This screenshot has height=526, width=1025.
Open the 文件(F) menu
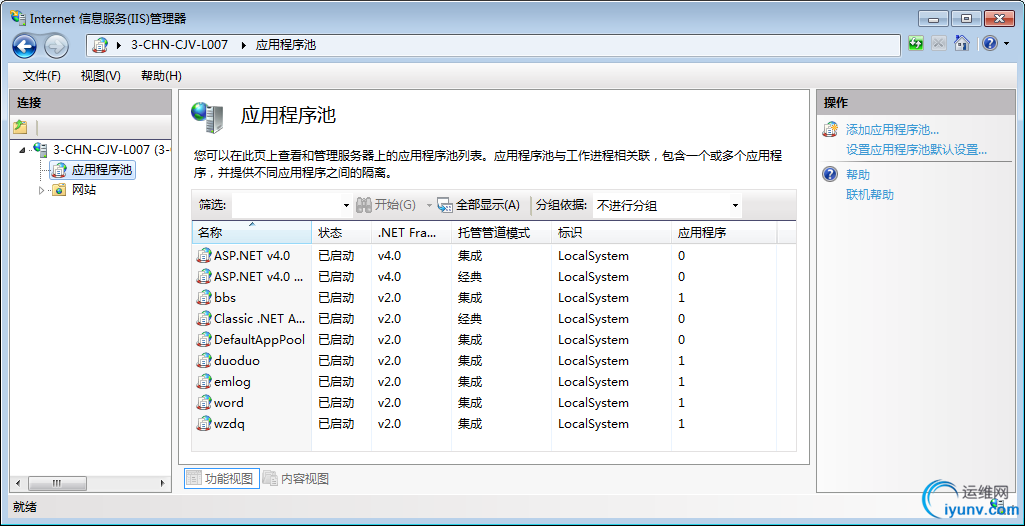(42, 76)
